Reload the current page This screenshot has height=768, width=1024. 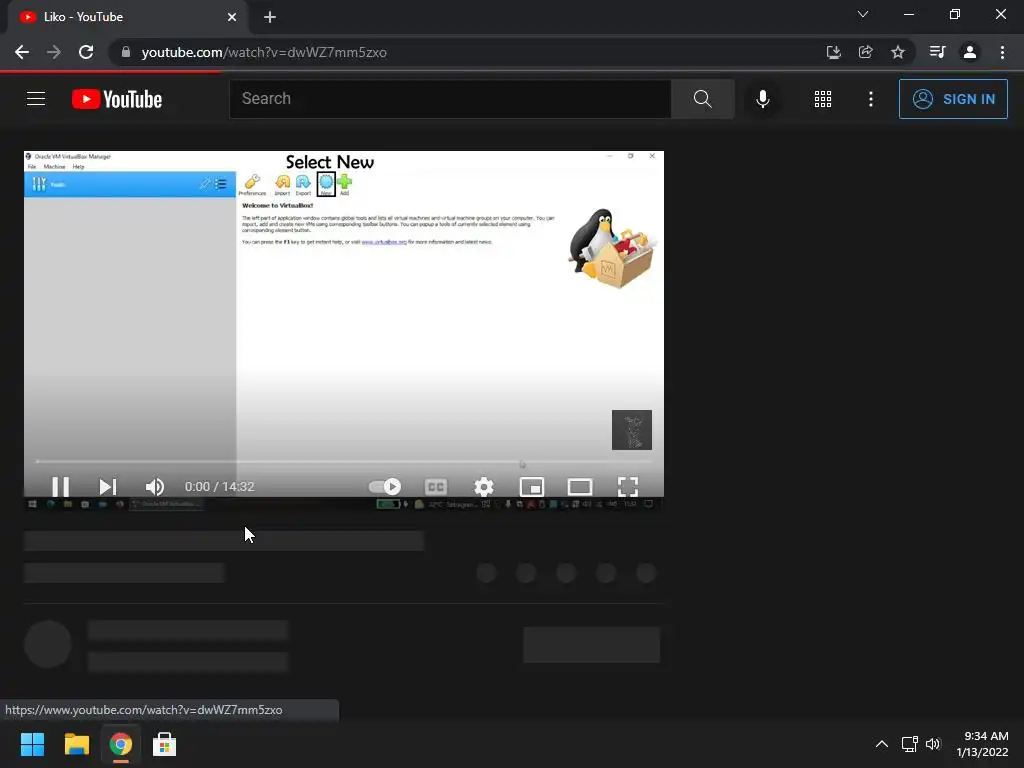tap(86, 52)
